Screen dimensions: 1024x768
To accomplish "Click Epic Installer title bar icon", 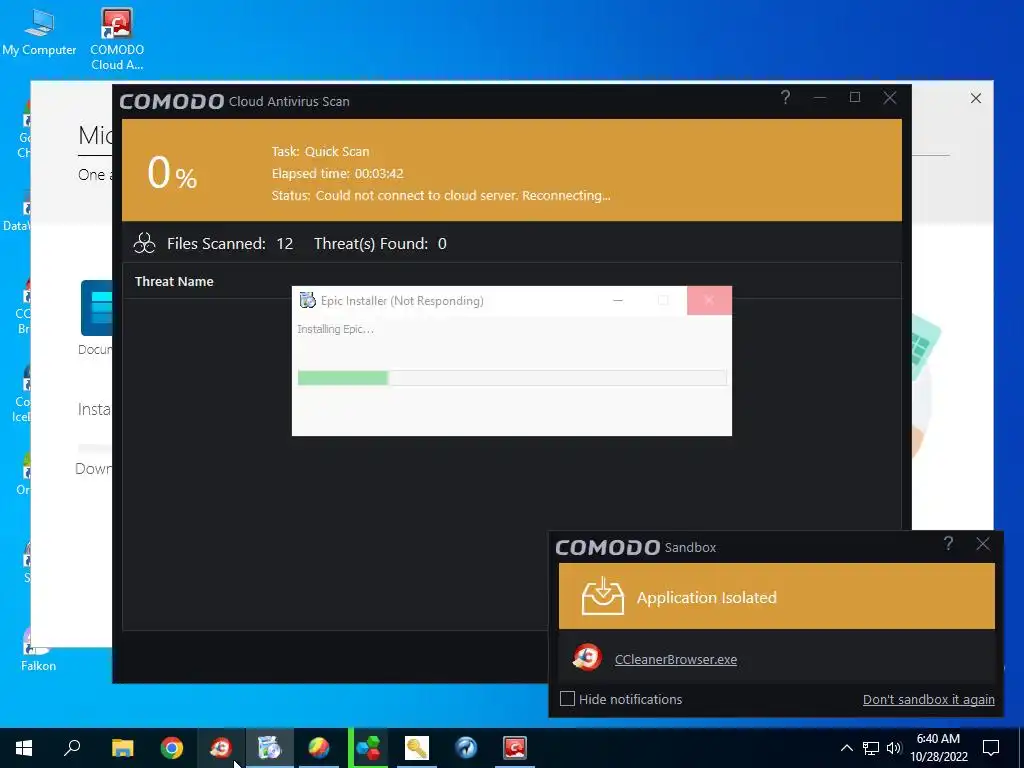I will point(307,300).
